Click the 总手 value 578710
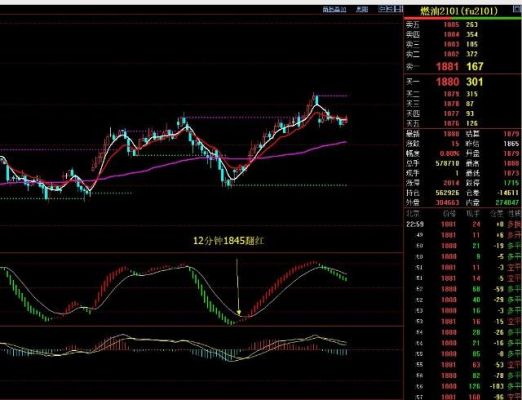The width and height of the screenshot is (522, 400). click(x=447, y=163)
